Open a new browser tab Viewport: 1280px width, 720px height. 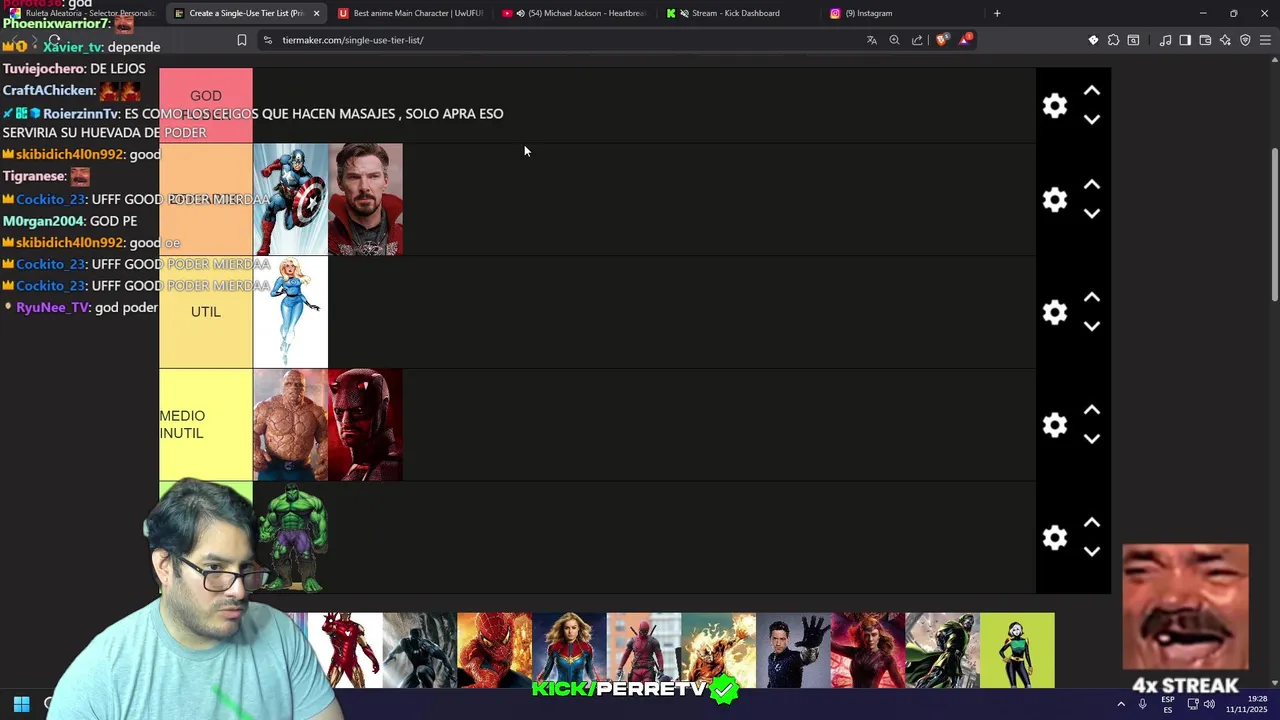(997, 13)
